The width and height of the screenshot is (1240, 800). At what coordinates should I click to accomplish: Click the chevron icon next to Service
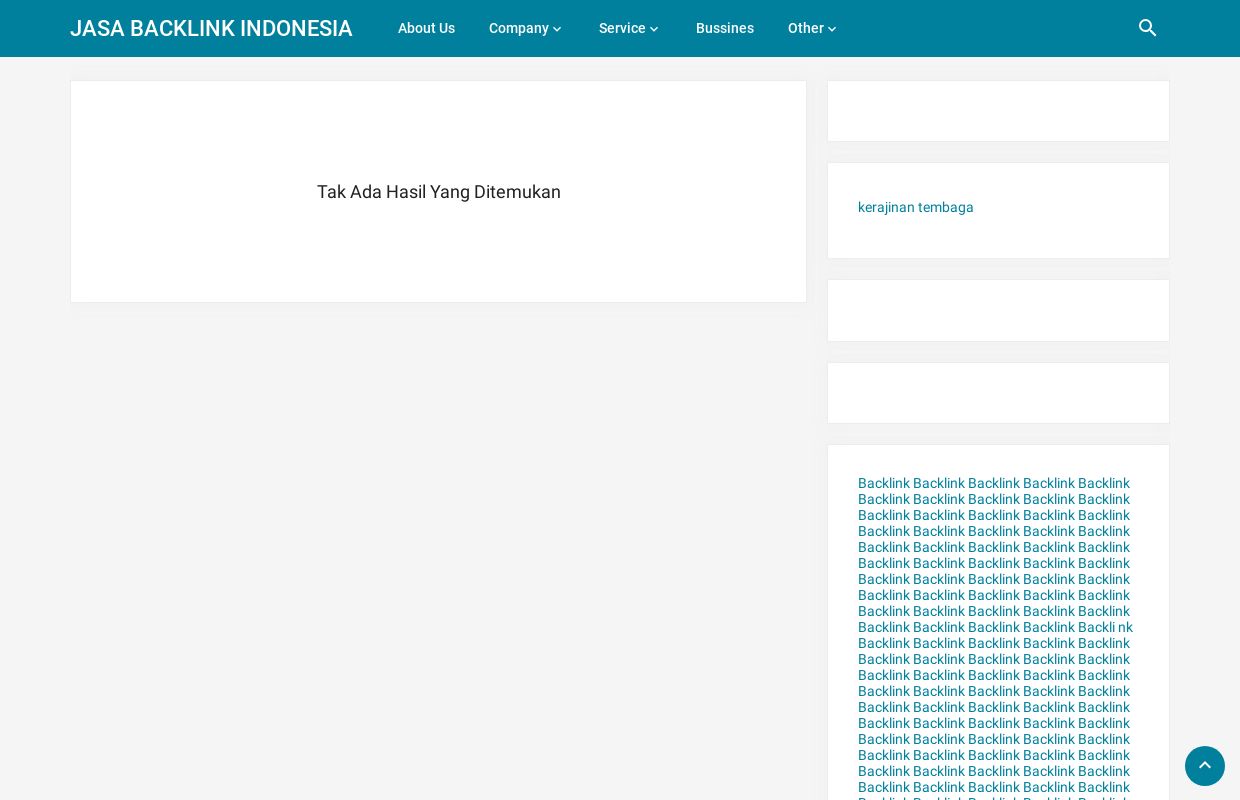(654, 29)
